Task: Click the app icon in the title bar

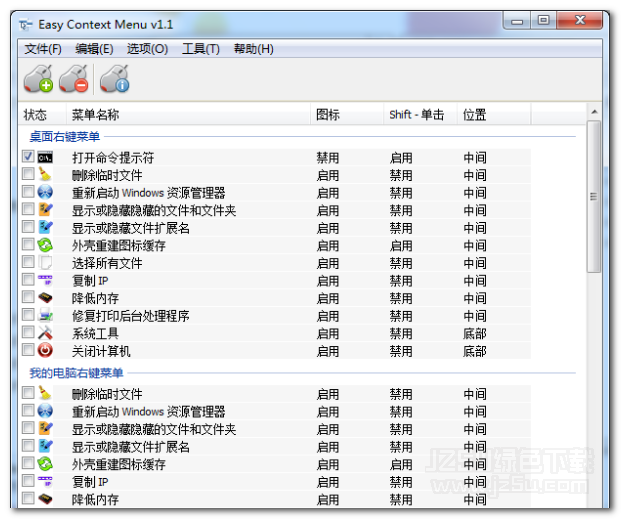Action: (x=26, y=25)
